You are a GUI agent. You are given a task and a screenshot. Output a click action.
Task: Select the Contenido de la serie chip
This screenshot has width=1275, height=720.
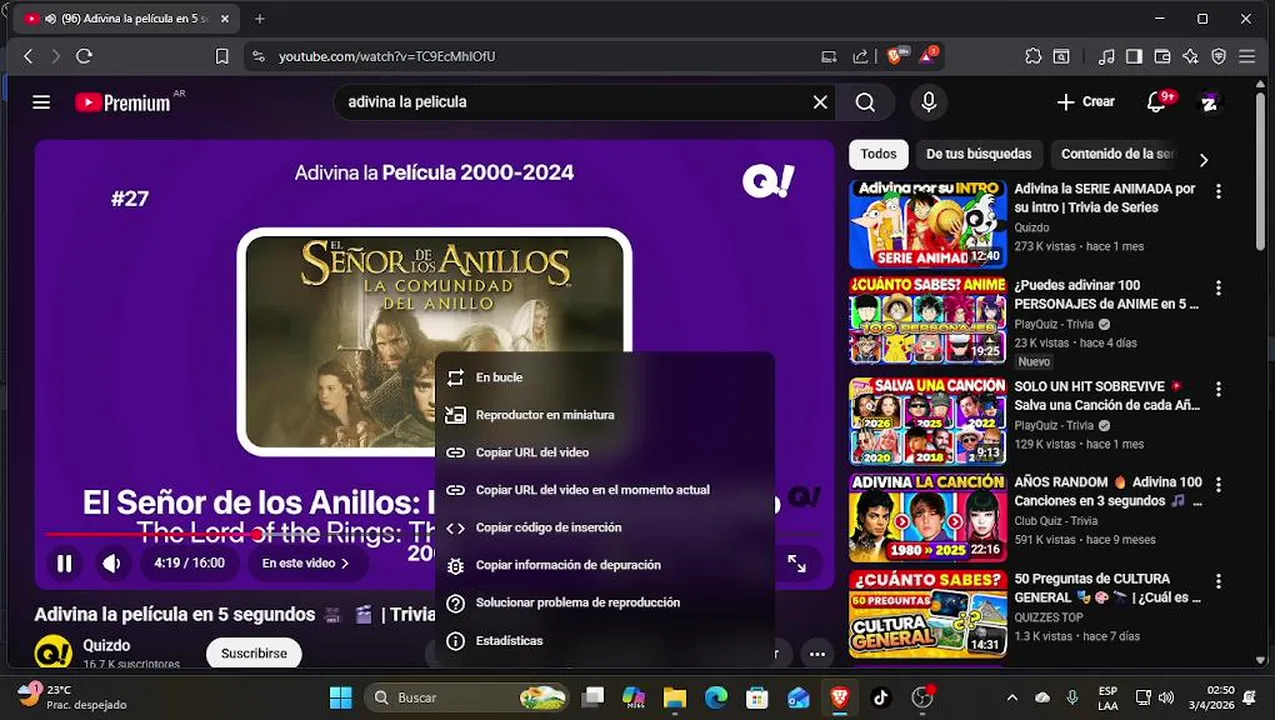[x=1118, y=154]
